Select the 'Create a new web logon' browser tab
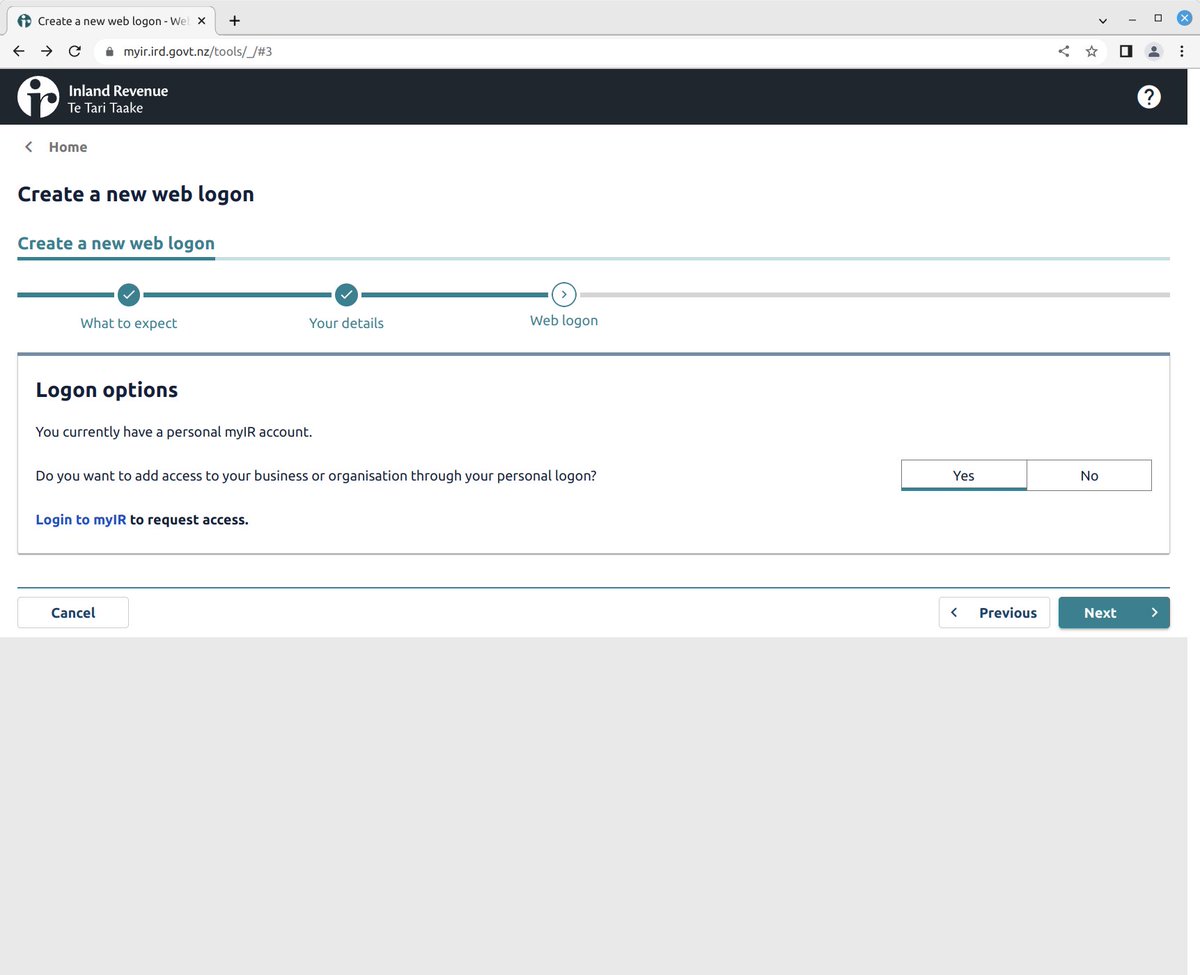The height and width of the screenshot is (975, 1200). 111,21
